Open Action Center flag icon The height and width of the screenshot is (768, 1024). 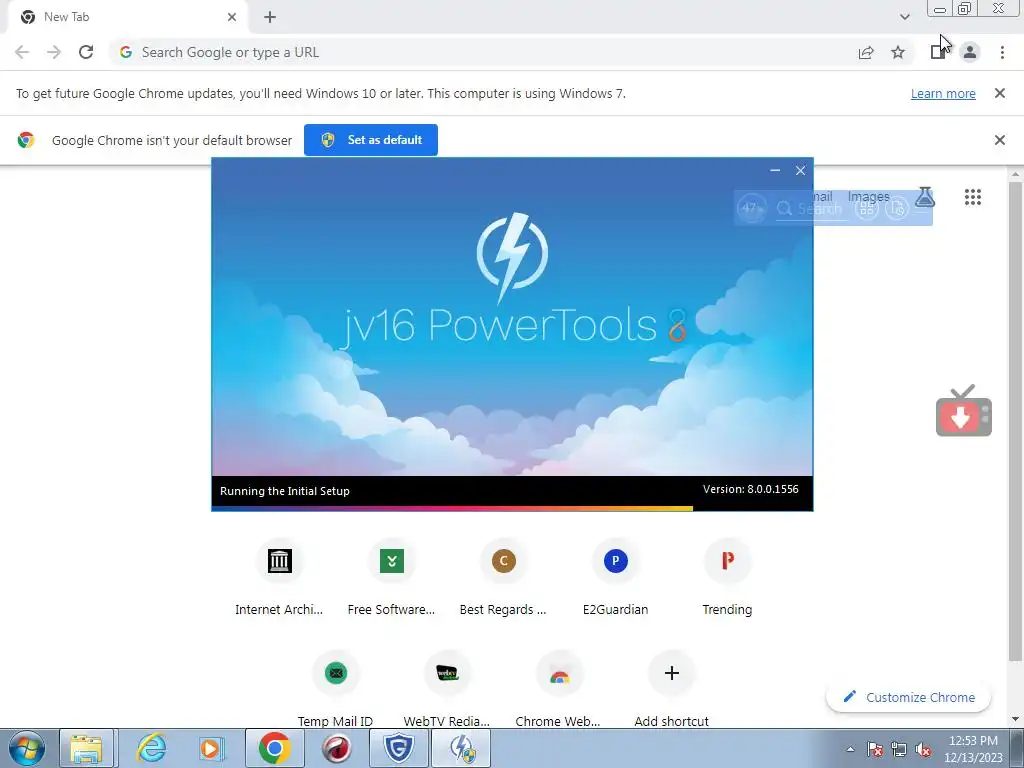(875, 749)
